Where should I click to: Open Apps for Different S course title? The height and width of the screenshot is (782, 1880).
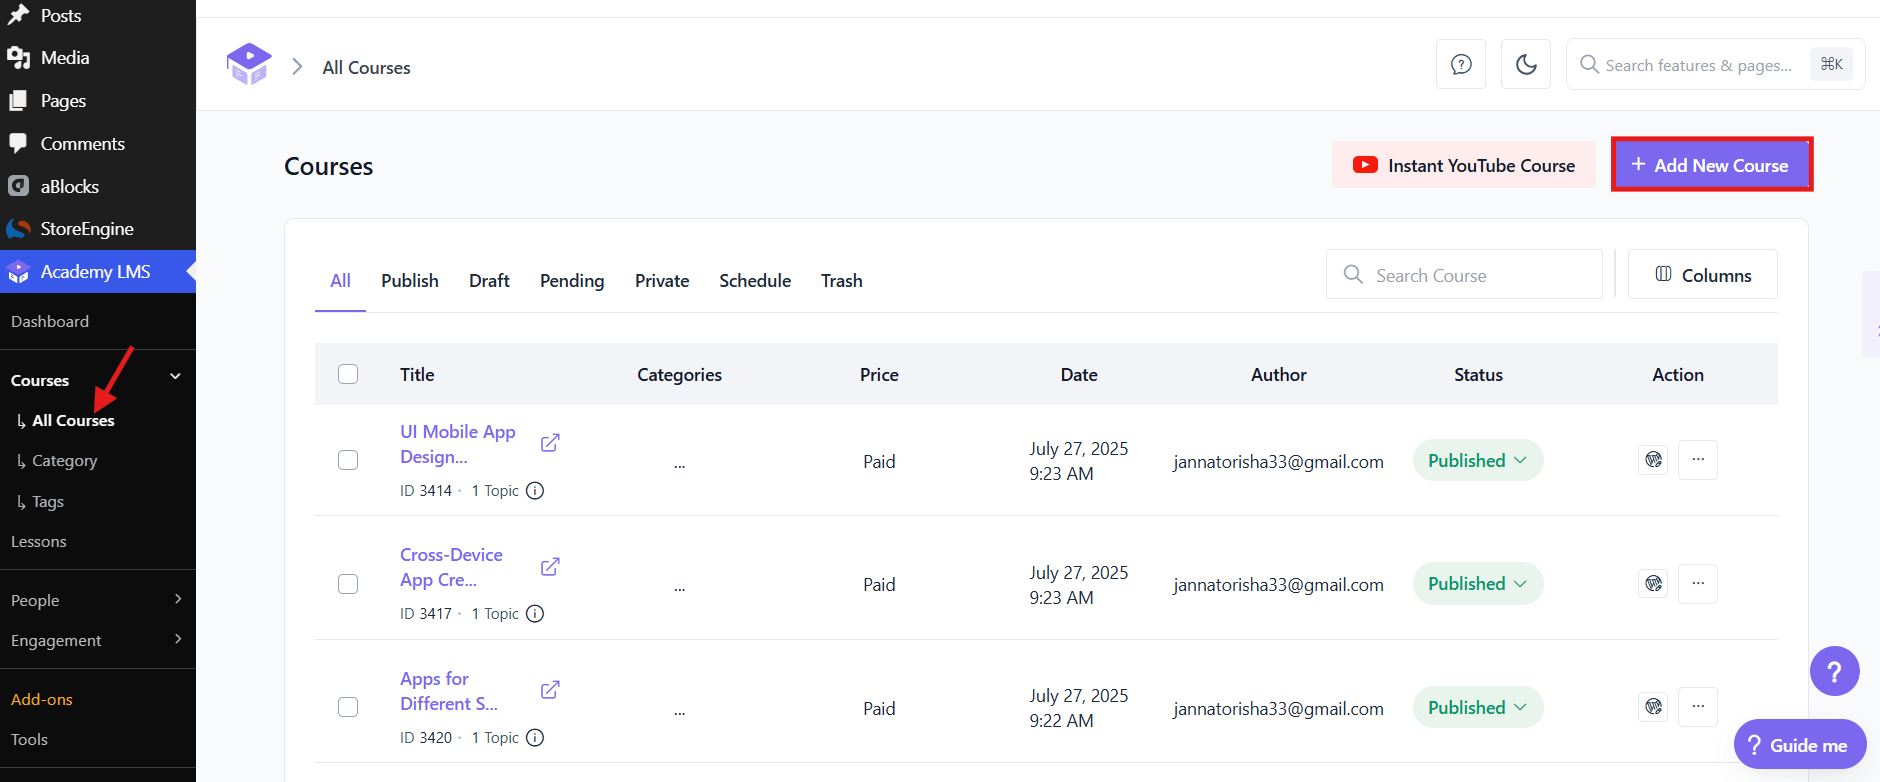point(449,691)
